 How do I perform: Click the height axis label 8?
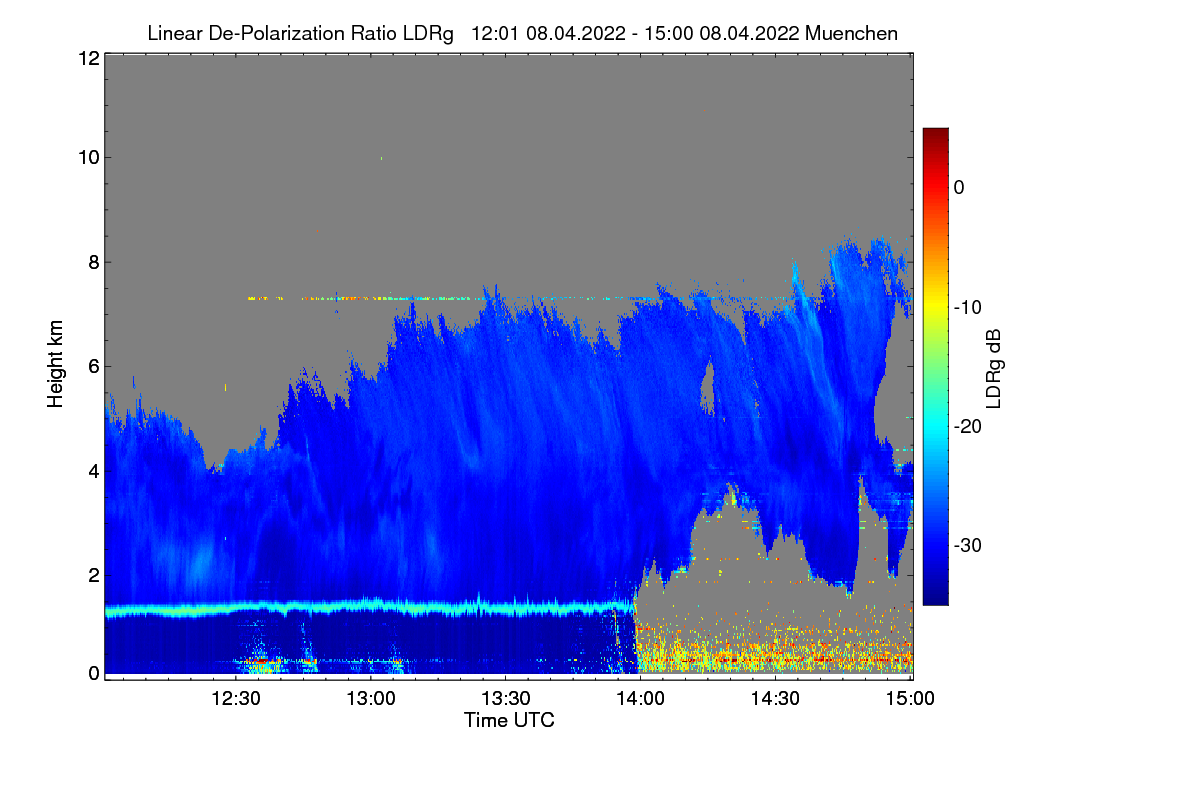[92, 262]
